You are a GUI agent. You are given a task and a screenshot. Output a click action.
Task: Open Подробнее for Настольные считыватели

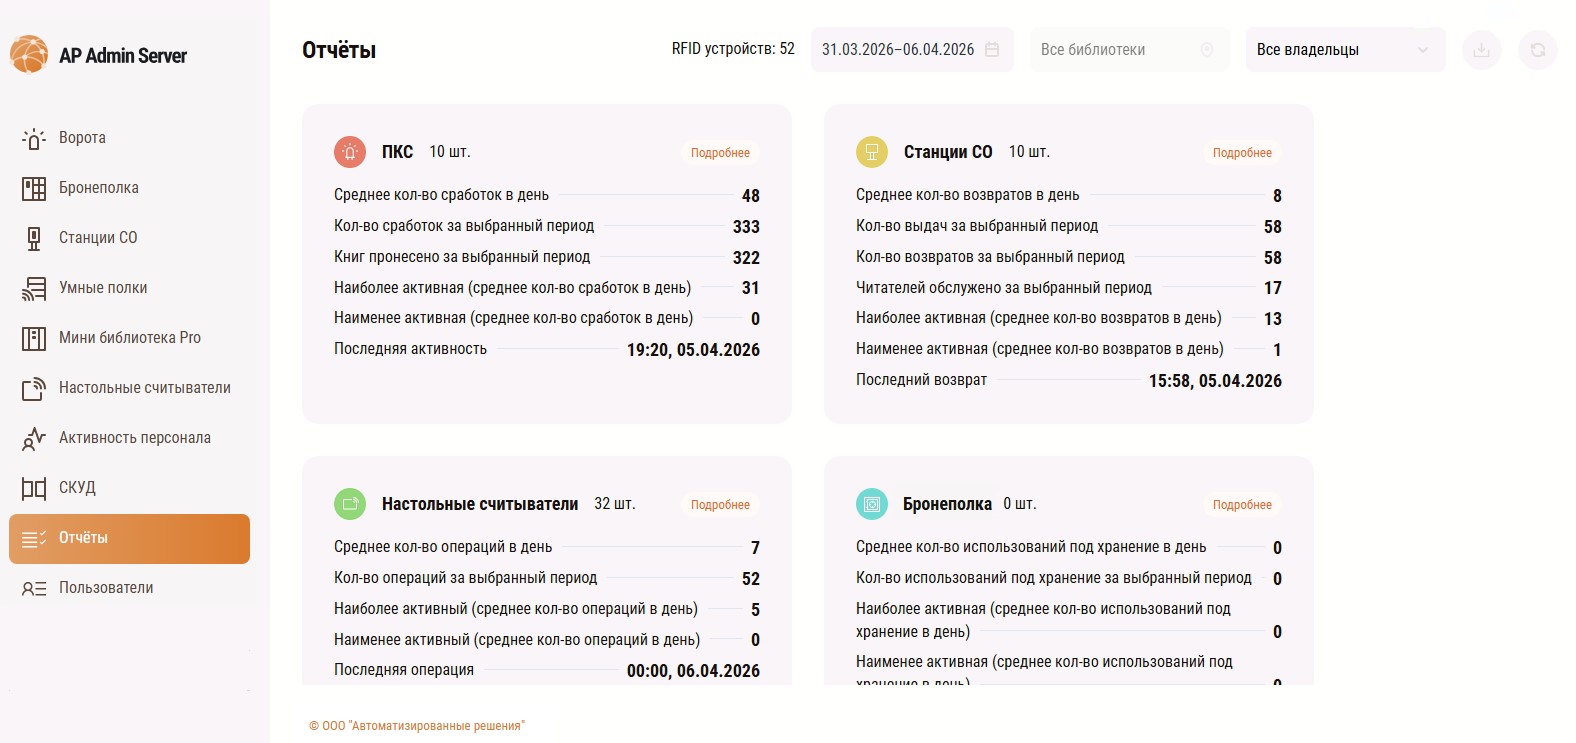720,505
